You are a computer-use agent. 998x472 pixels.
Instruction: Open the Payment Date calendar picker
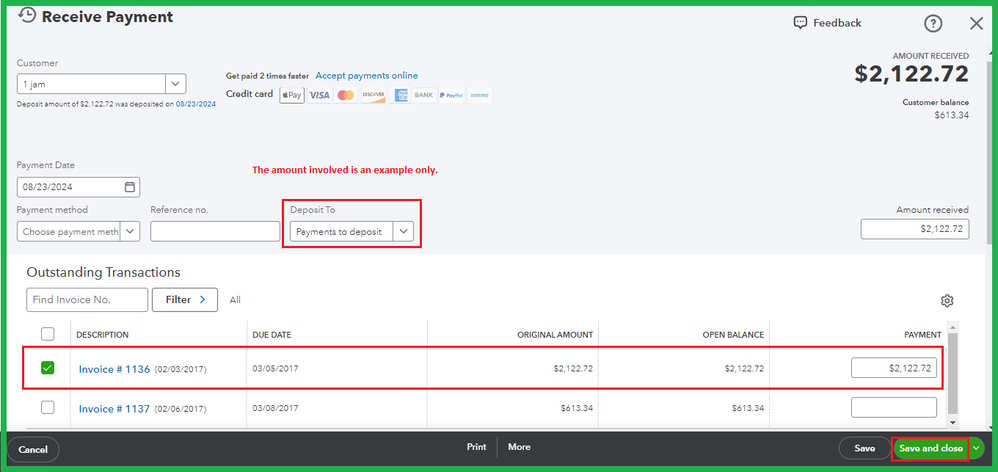(130, 187)
